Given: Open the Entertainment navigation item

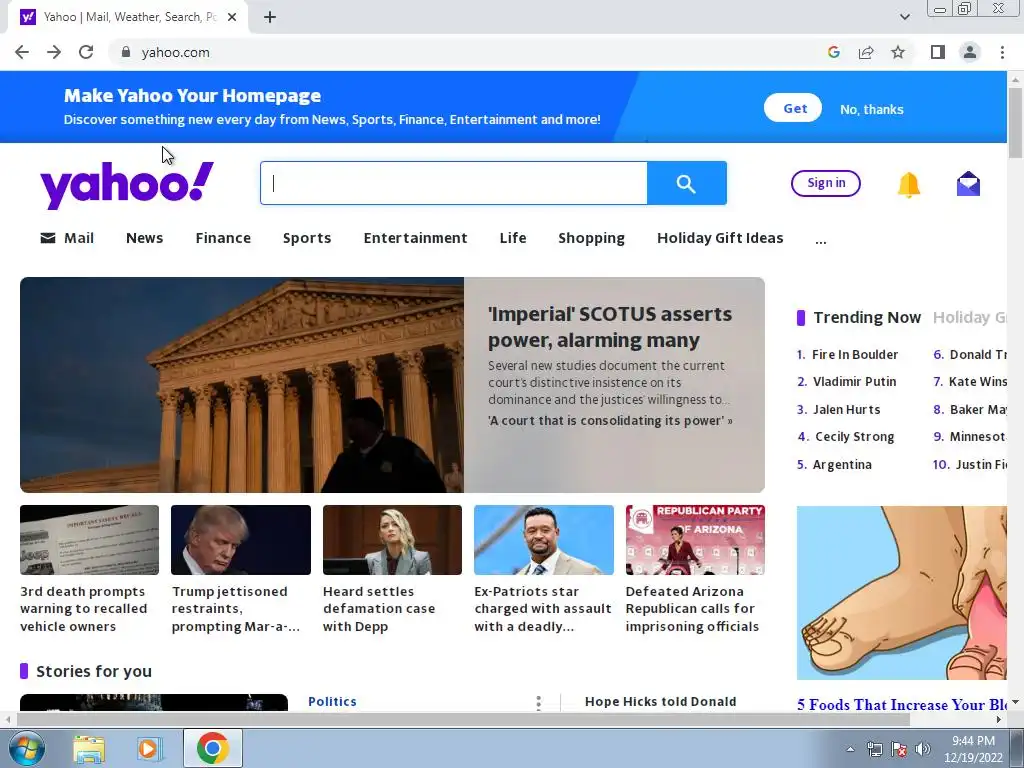Looking at the screenshot, I should point(415,238).
